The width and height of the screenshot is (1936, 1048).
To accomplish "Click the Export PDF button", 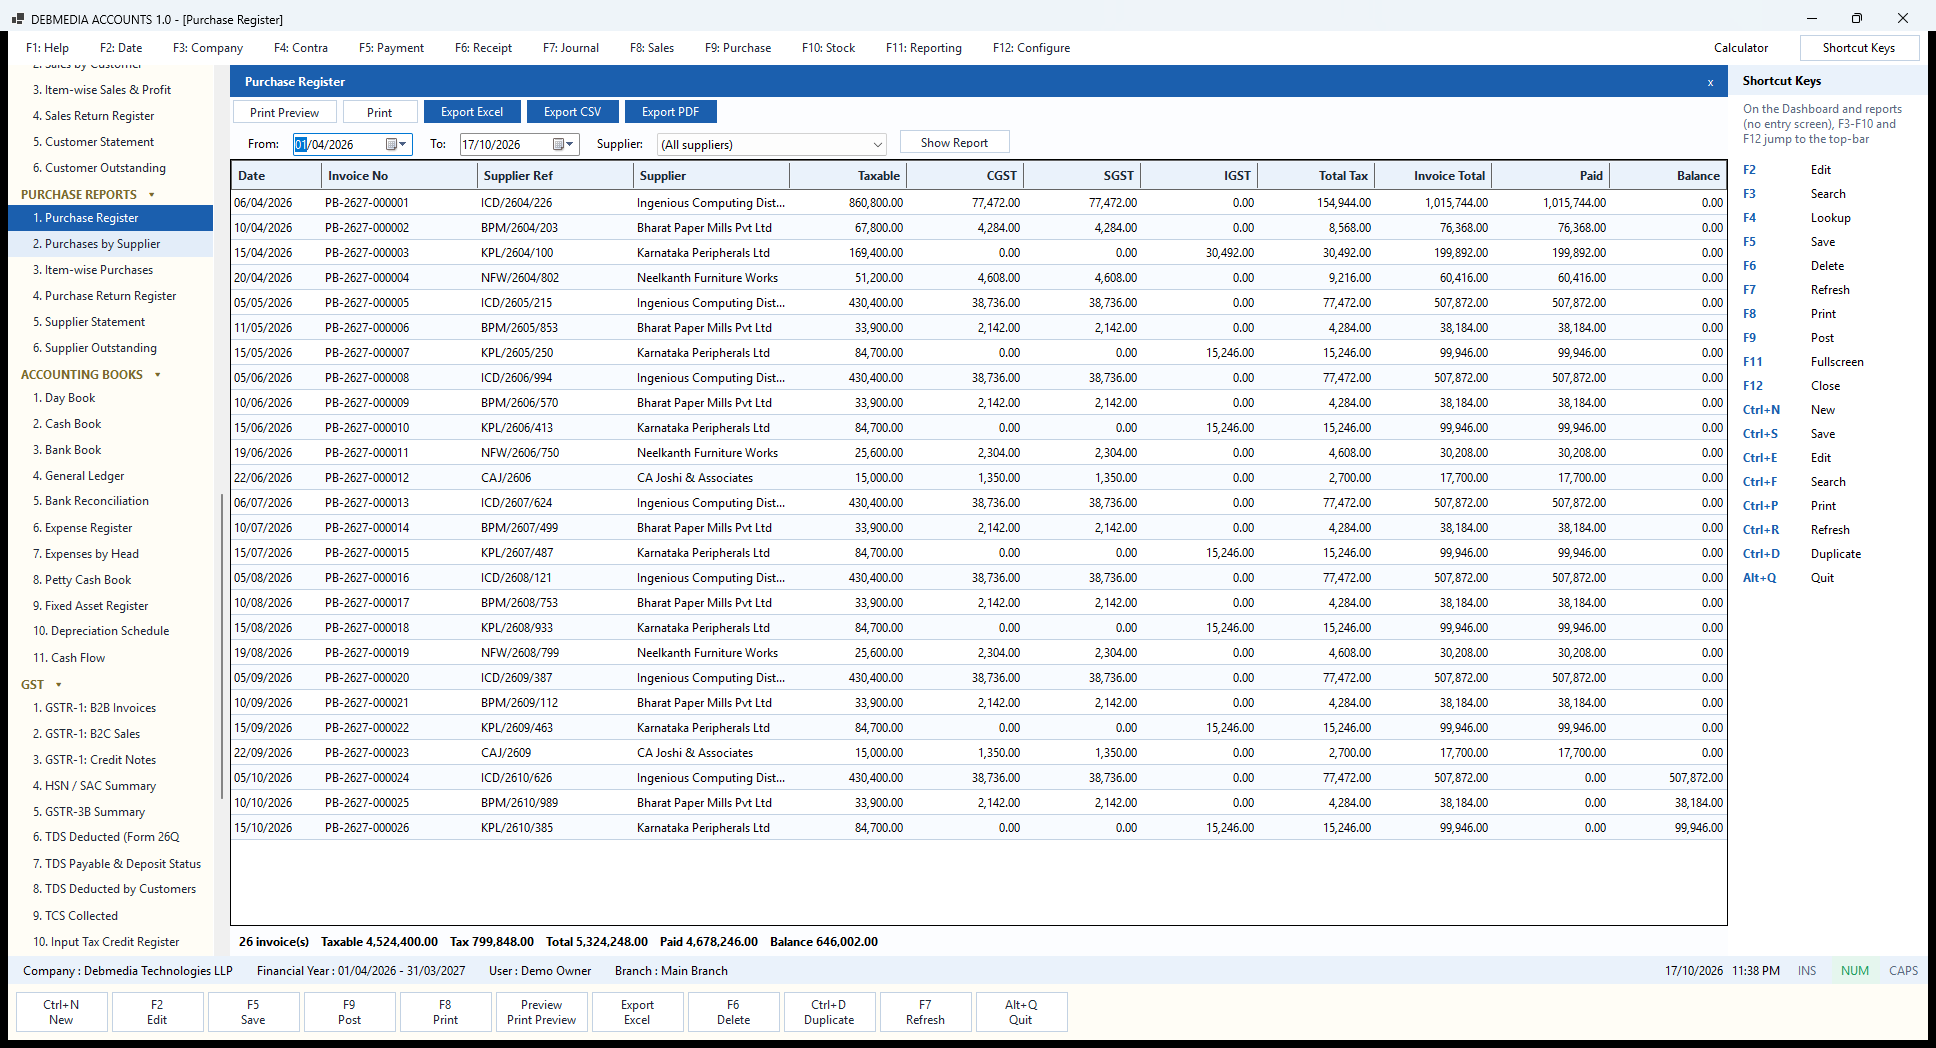I will pyautogui.click(x=670, y=112).
